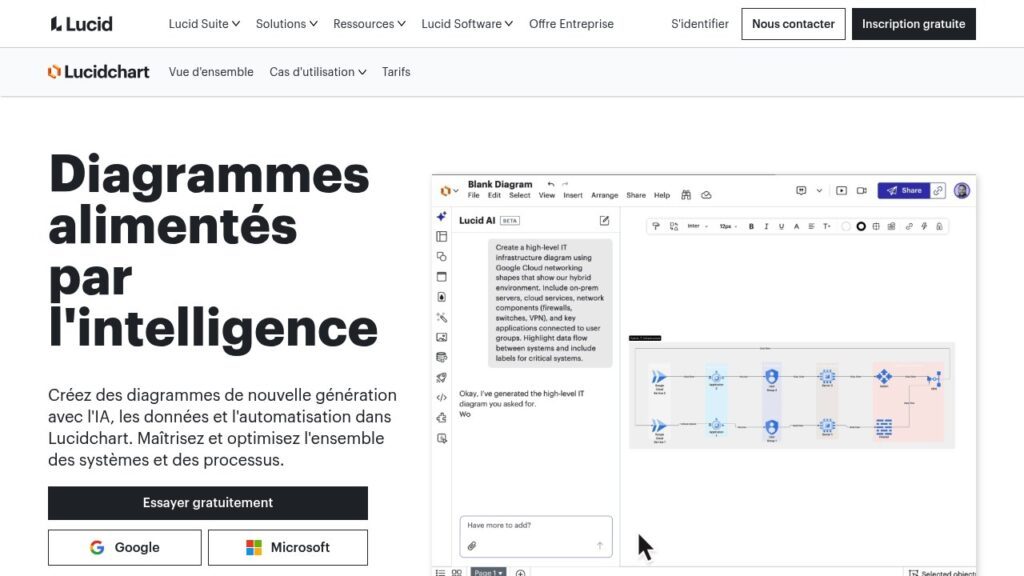Expand Cas d'utilisation dropdown
1024x576 pixels.
tap(318, 72)
